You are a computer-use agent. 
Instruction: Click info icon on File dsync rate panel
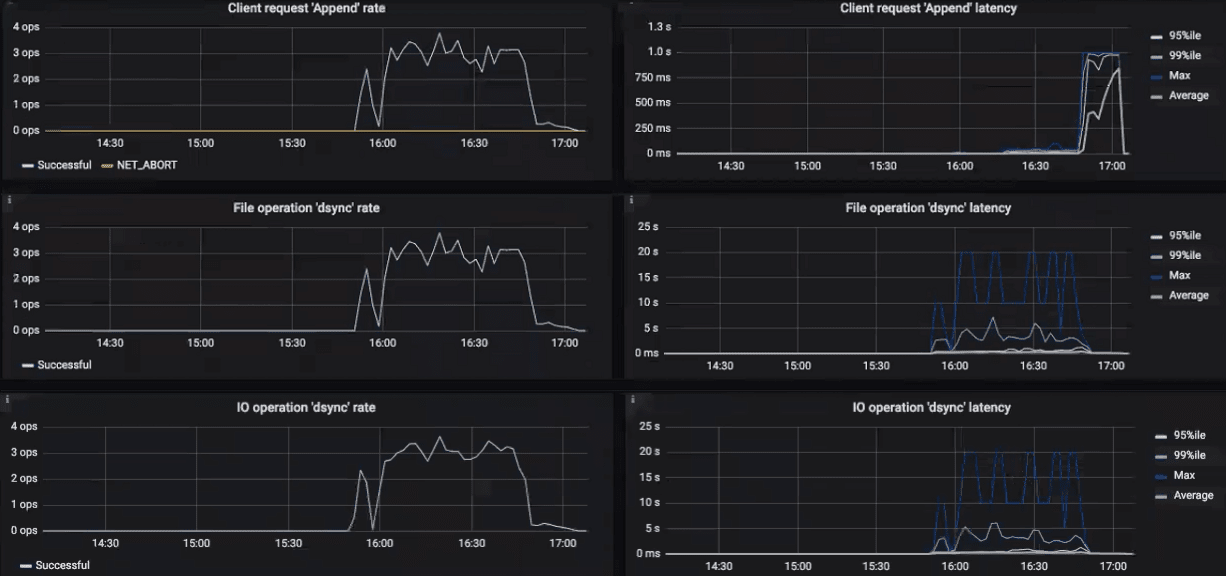point(8,200)
